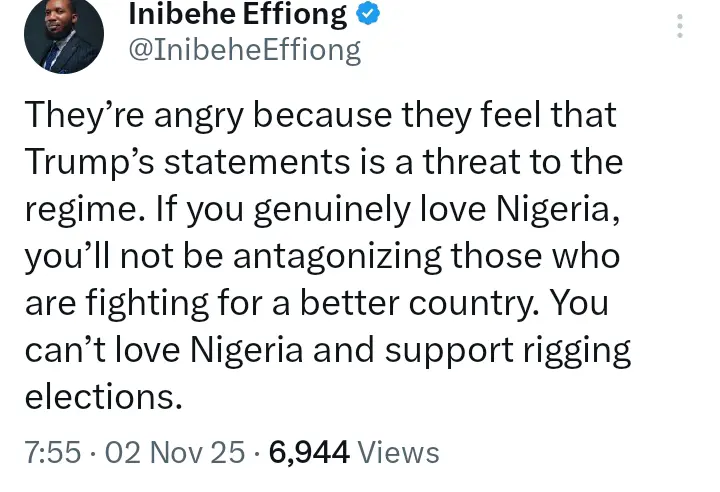This screenshot has height=492, width=720.
Task: Click the blue verified badge
Action: pos(369,15)
